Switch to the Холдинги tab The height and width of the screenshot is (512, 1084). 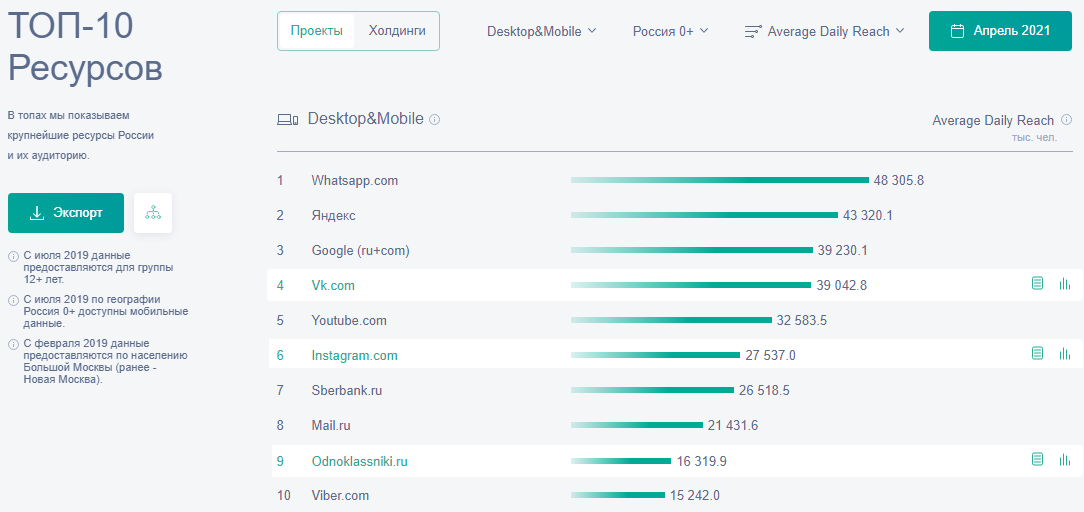point(397,31)
